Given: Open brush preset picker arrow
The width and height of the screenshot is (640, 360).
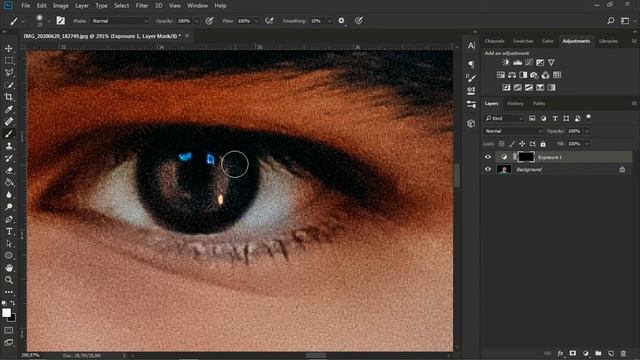Looking at the screenshot, I should 49,21.
